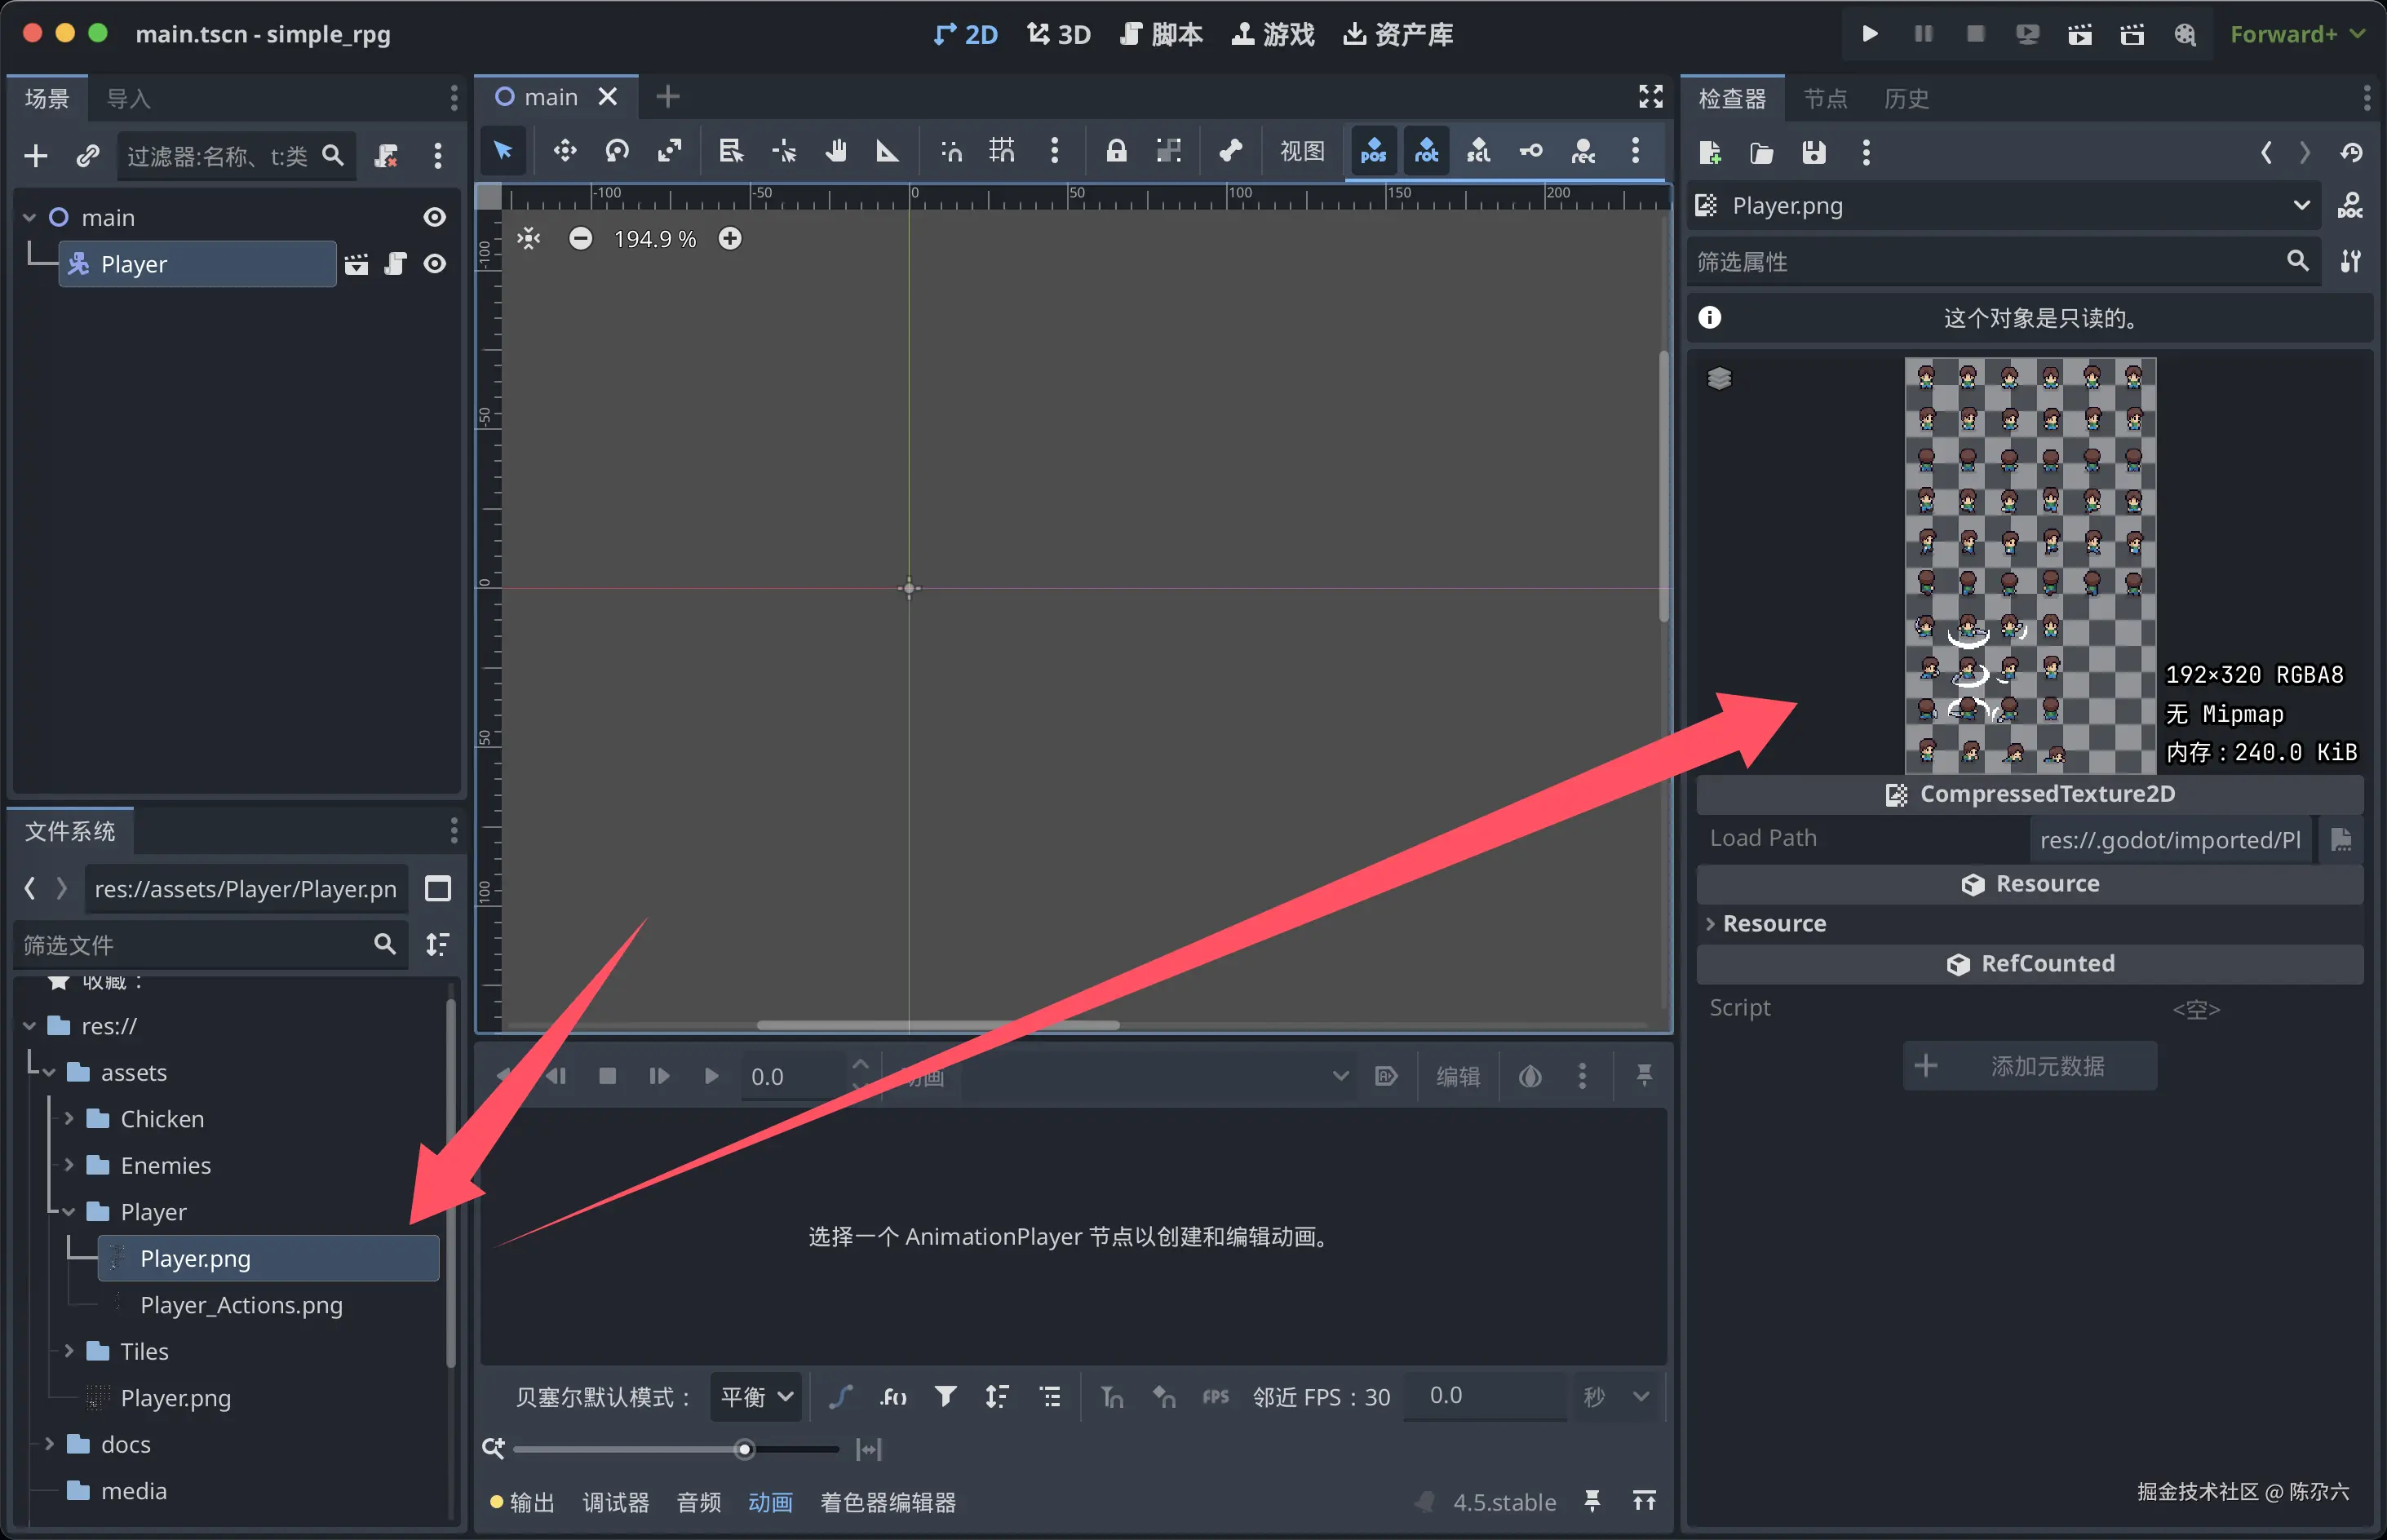Select the Ruler measure tool
Image resolution: width=2387 pixels, height=1540 pixels.
(x=887, y=152)
